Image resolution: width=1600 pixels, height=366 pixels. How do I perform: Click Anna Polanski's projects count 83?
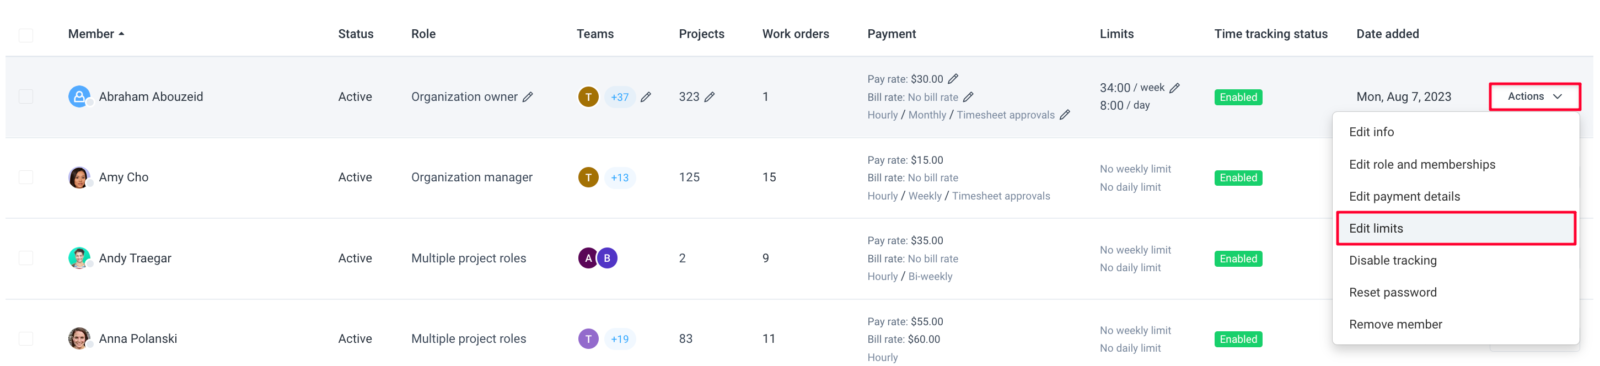(x=686, y=339)
